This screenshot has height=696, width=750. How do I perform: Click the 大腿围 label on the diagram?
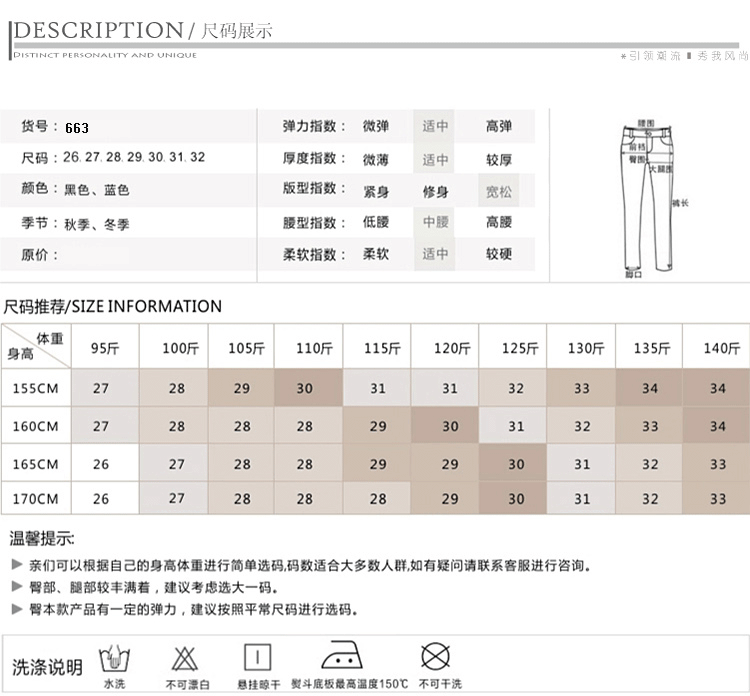[x=661, y=169]
